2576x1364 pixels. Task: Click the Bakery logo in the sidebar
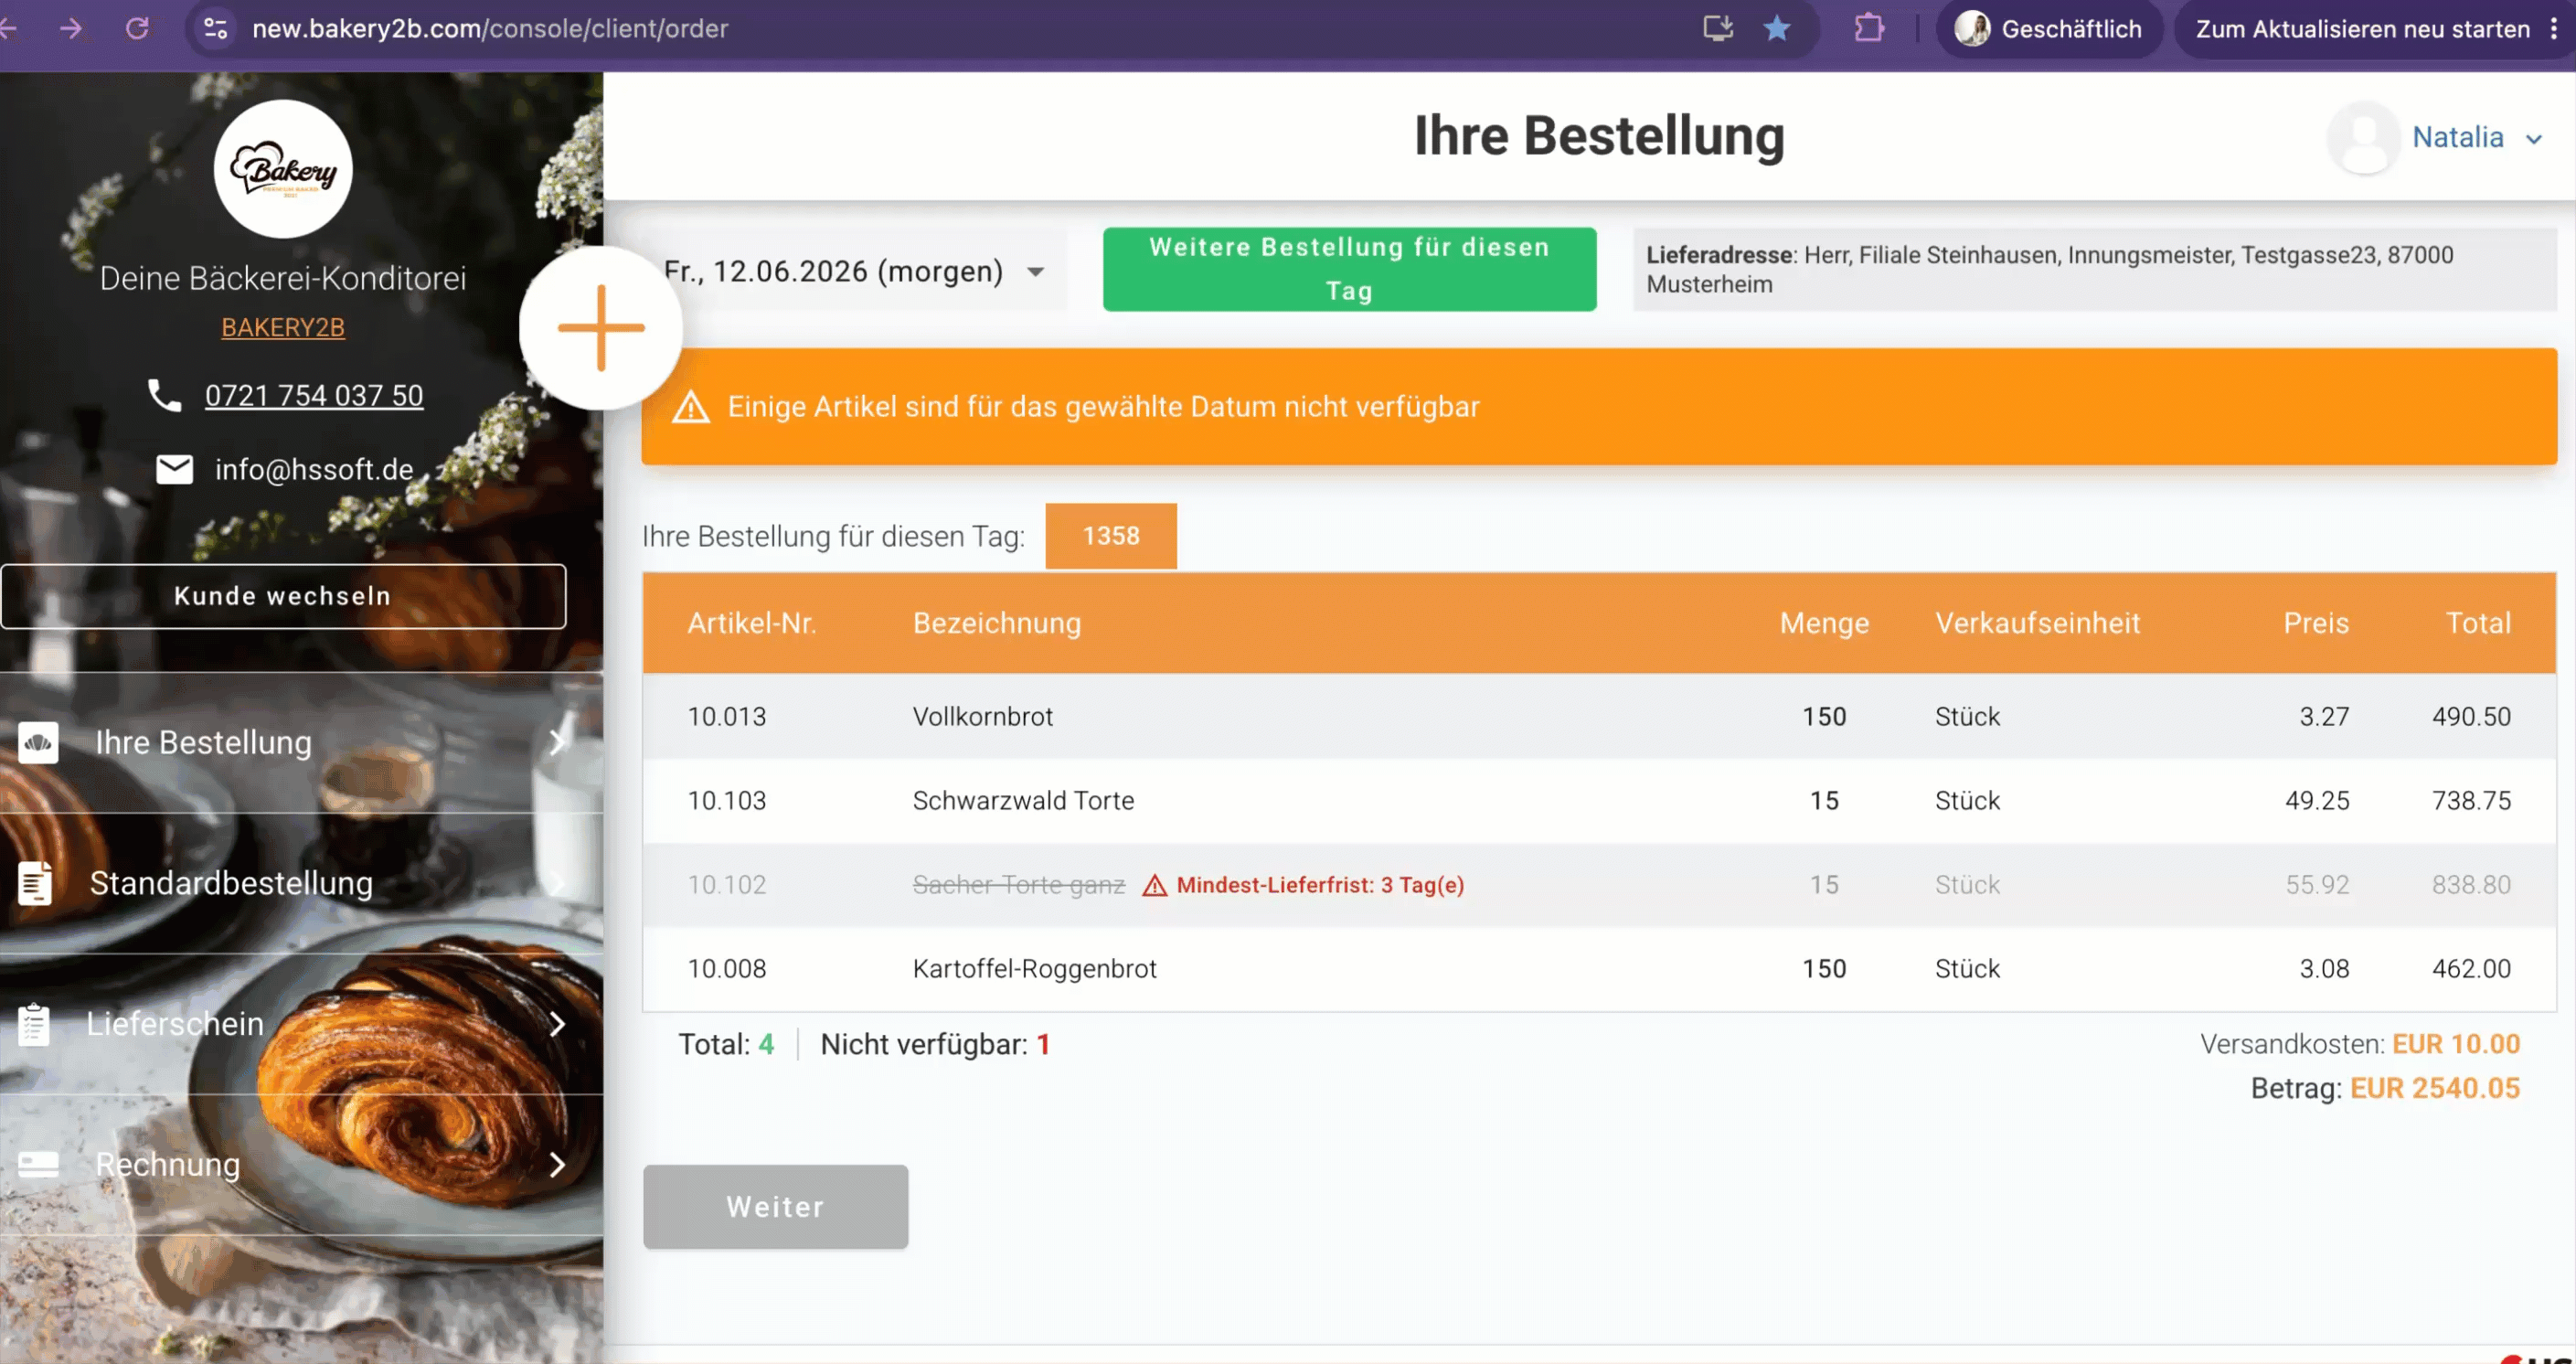pos(283,169)
